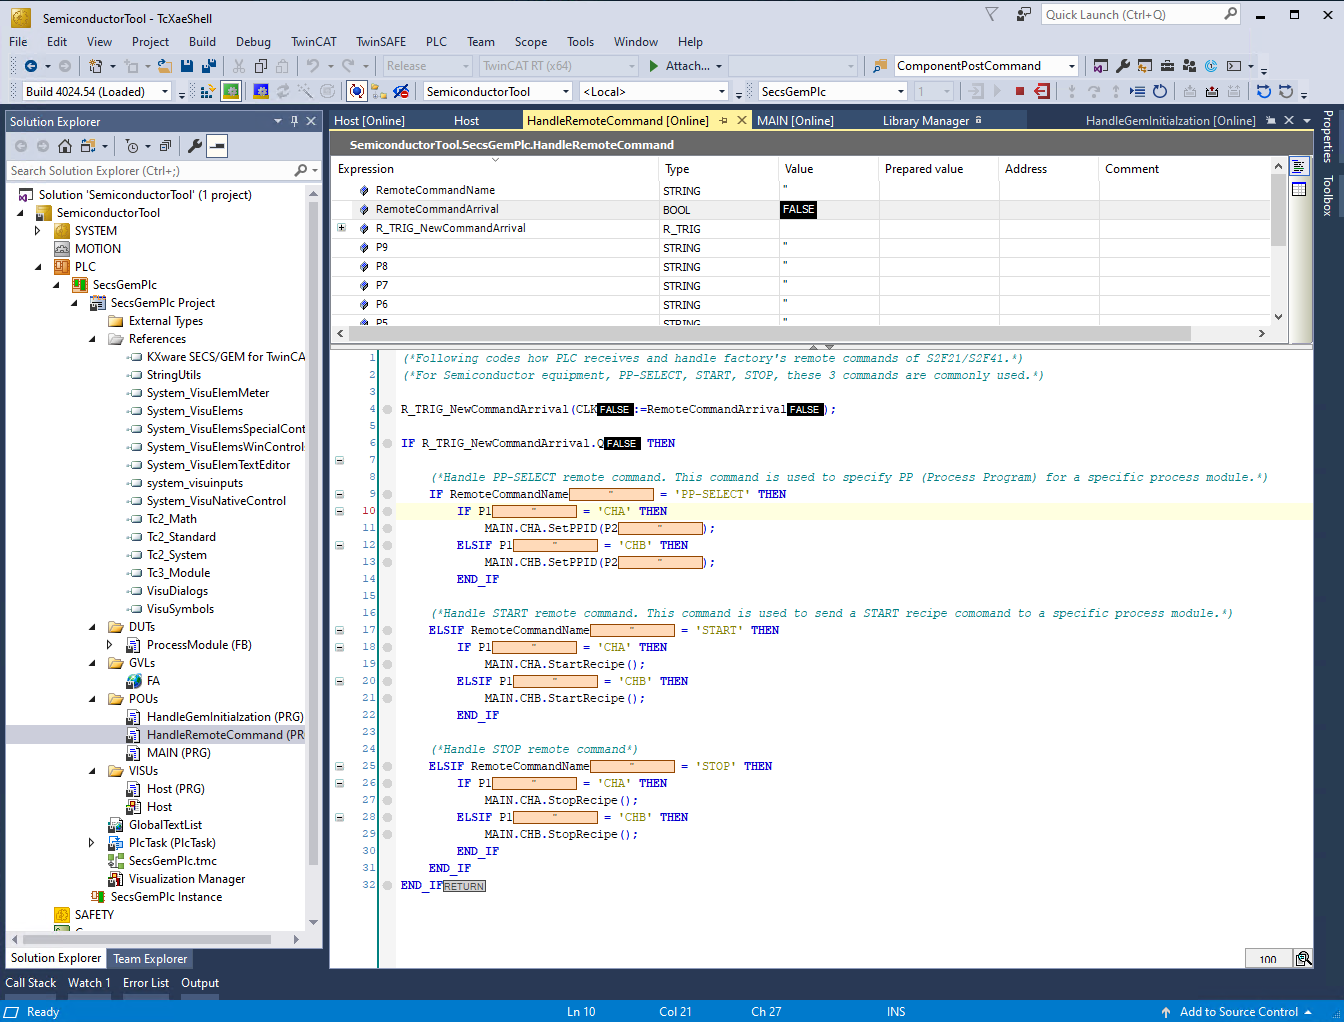Open the Build 4024.54 (Loaded) dropdown
The height and width of the screenshot is (1022, 1344).
tap(165, 91)
